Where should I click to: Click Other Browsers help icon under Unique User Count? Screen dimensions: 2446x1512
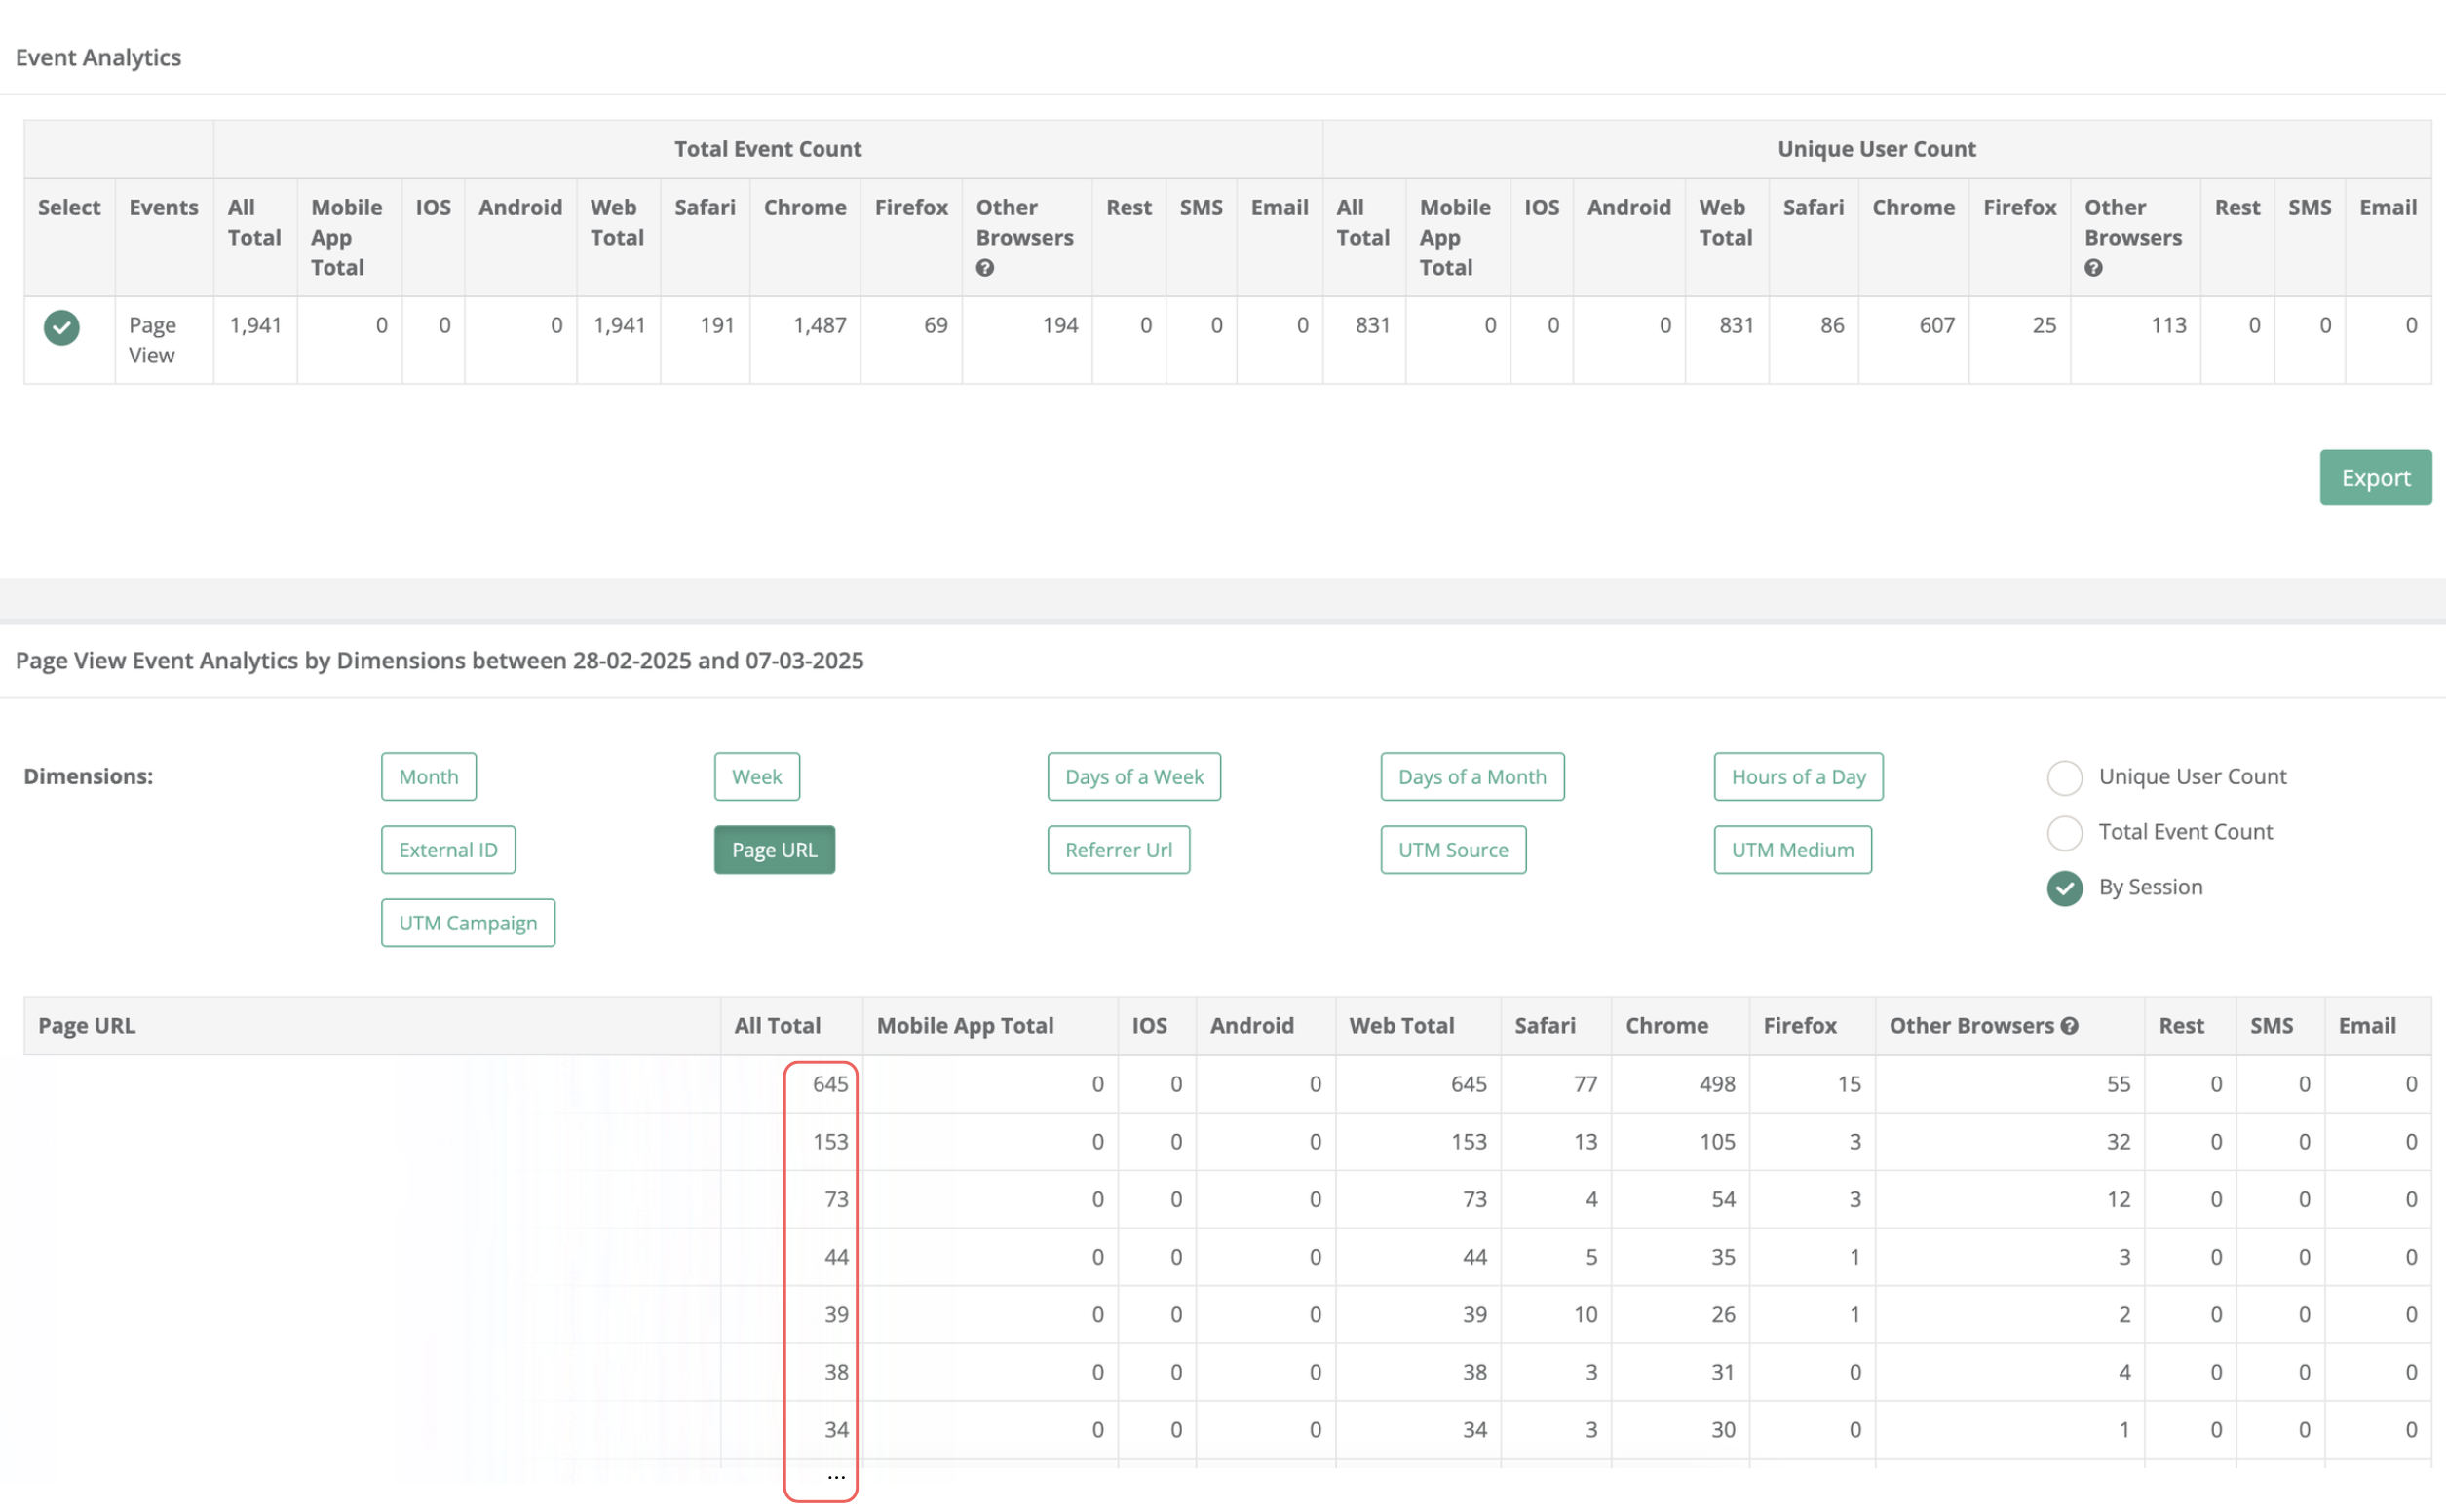click(2093, 268)
